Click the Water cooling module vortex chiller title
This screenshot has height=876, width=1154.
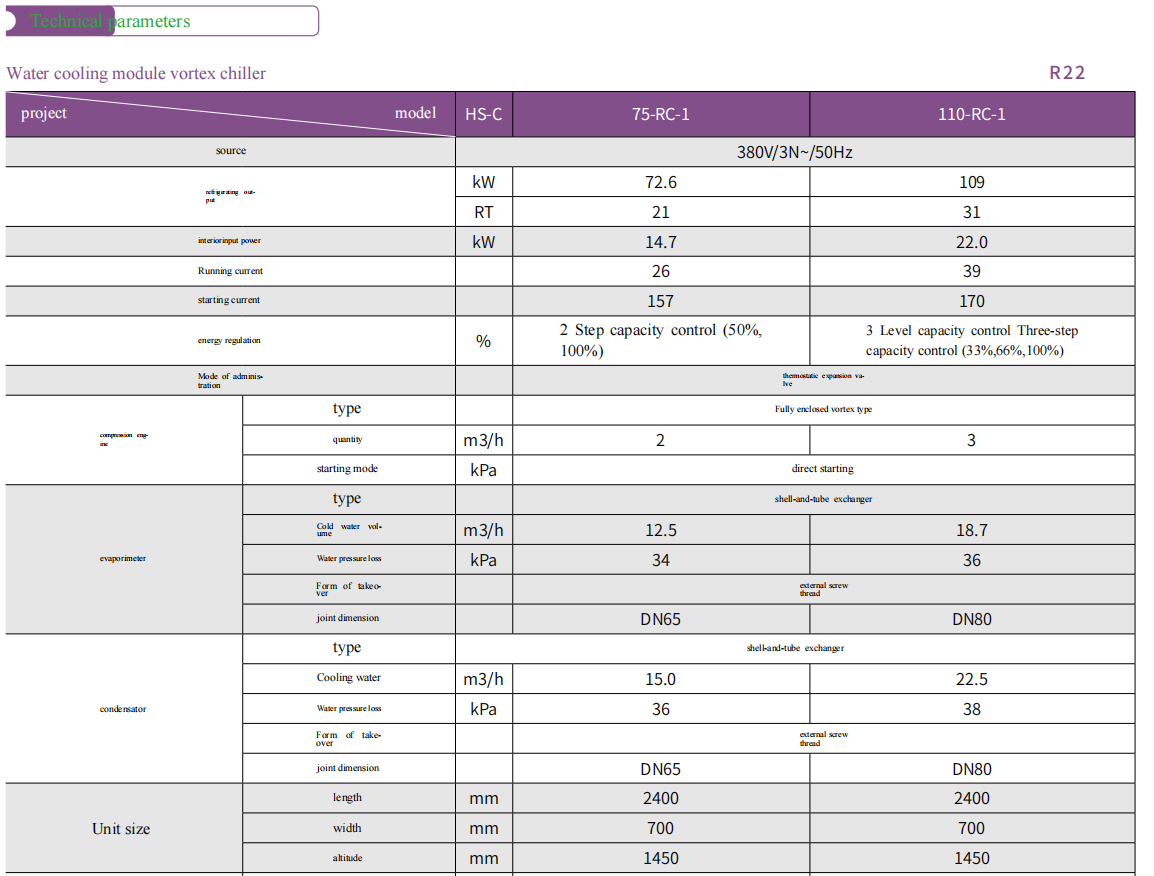[136, 73]
